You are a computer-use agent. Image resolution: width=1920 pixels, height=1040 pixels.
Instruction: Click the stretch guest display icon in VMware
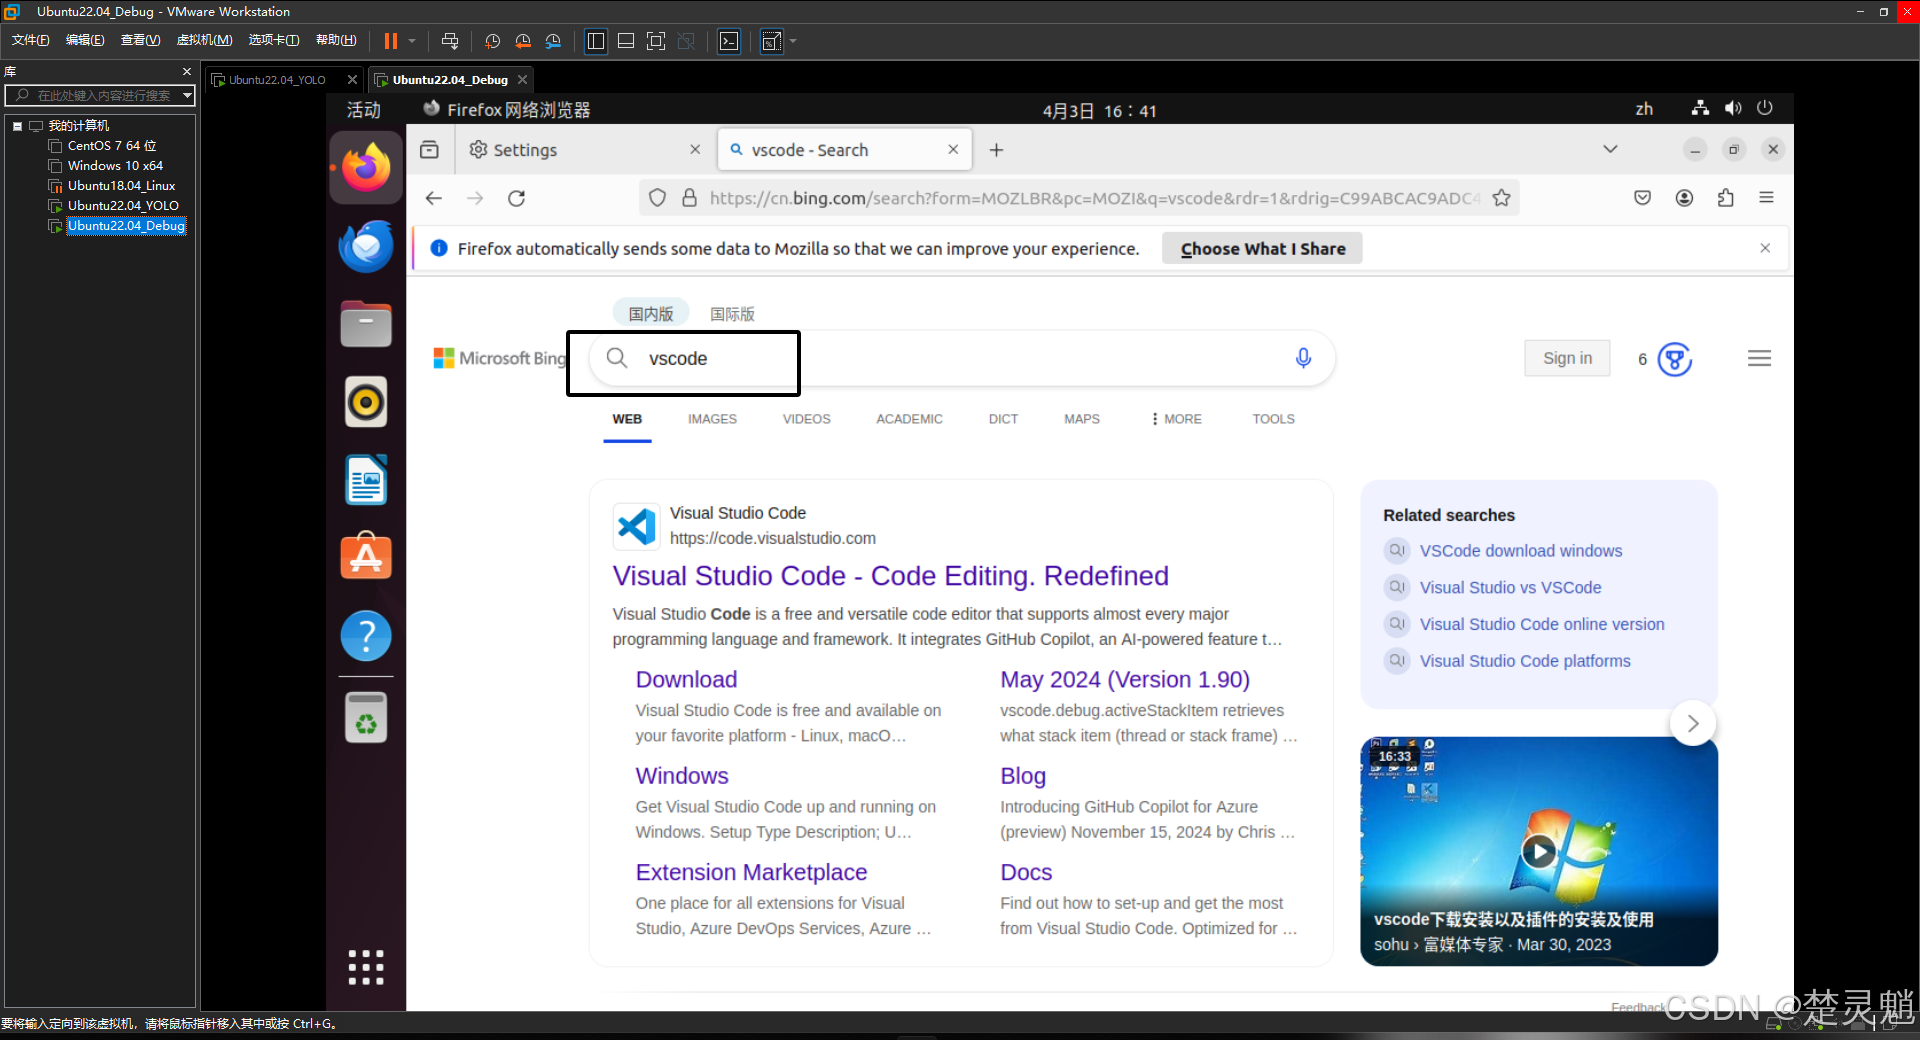pyautogui.click(x=771, y=41)
